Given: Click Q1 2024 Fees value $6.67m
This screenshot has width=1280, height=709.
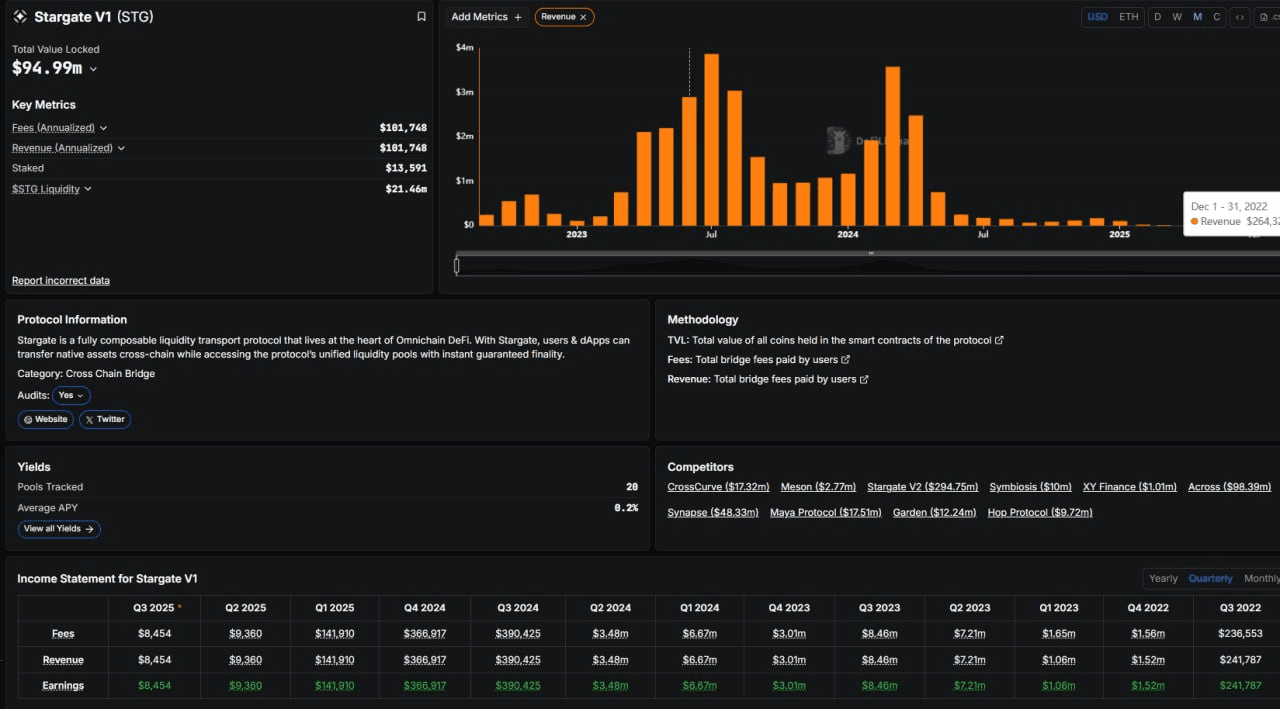Looking at the screenshot, I should coord(699,634).
